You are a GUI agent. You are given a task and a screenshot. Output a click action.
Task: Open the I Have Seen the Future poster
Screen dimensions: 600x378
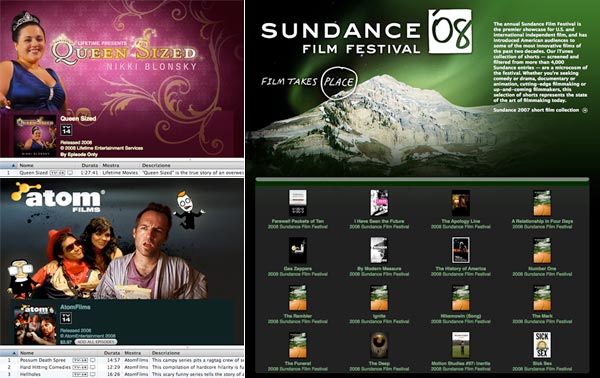coord(379,203)
